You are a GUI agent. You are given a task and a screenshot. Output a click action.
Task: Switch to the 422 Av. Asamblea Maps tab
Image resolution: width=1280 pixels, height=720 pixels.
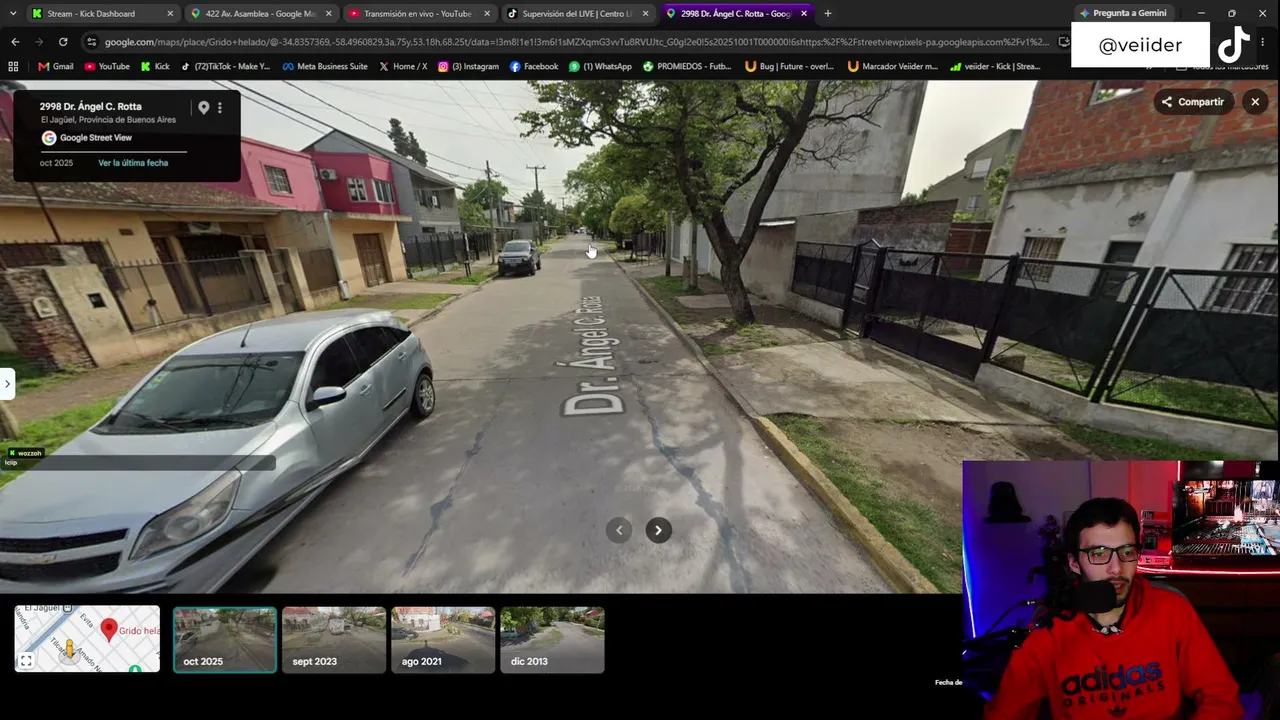click(x=261, y=14)
